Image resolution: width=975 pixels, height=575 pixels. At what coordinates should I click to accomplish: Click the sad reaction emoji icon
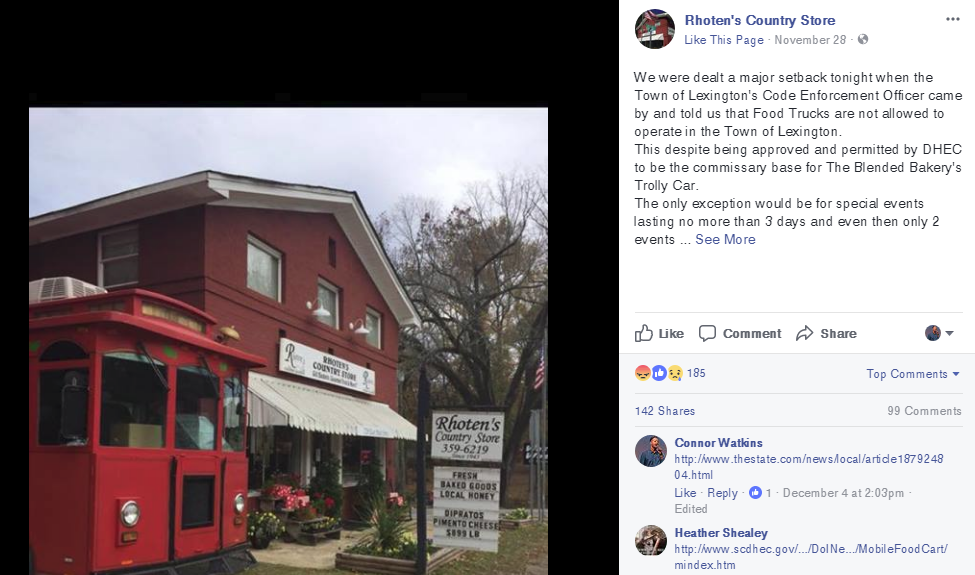[x=675, y=373]
